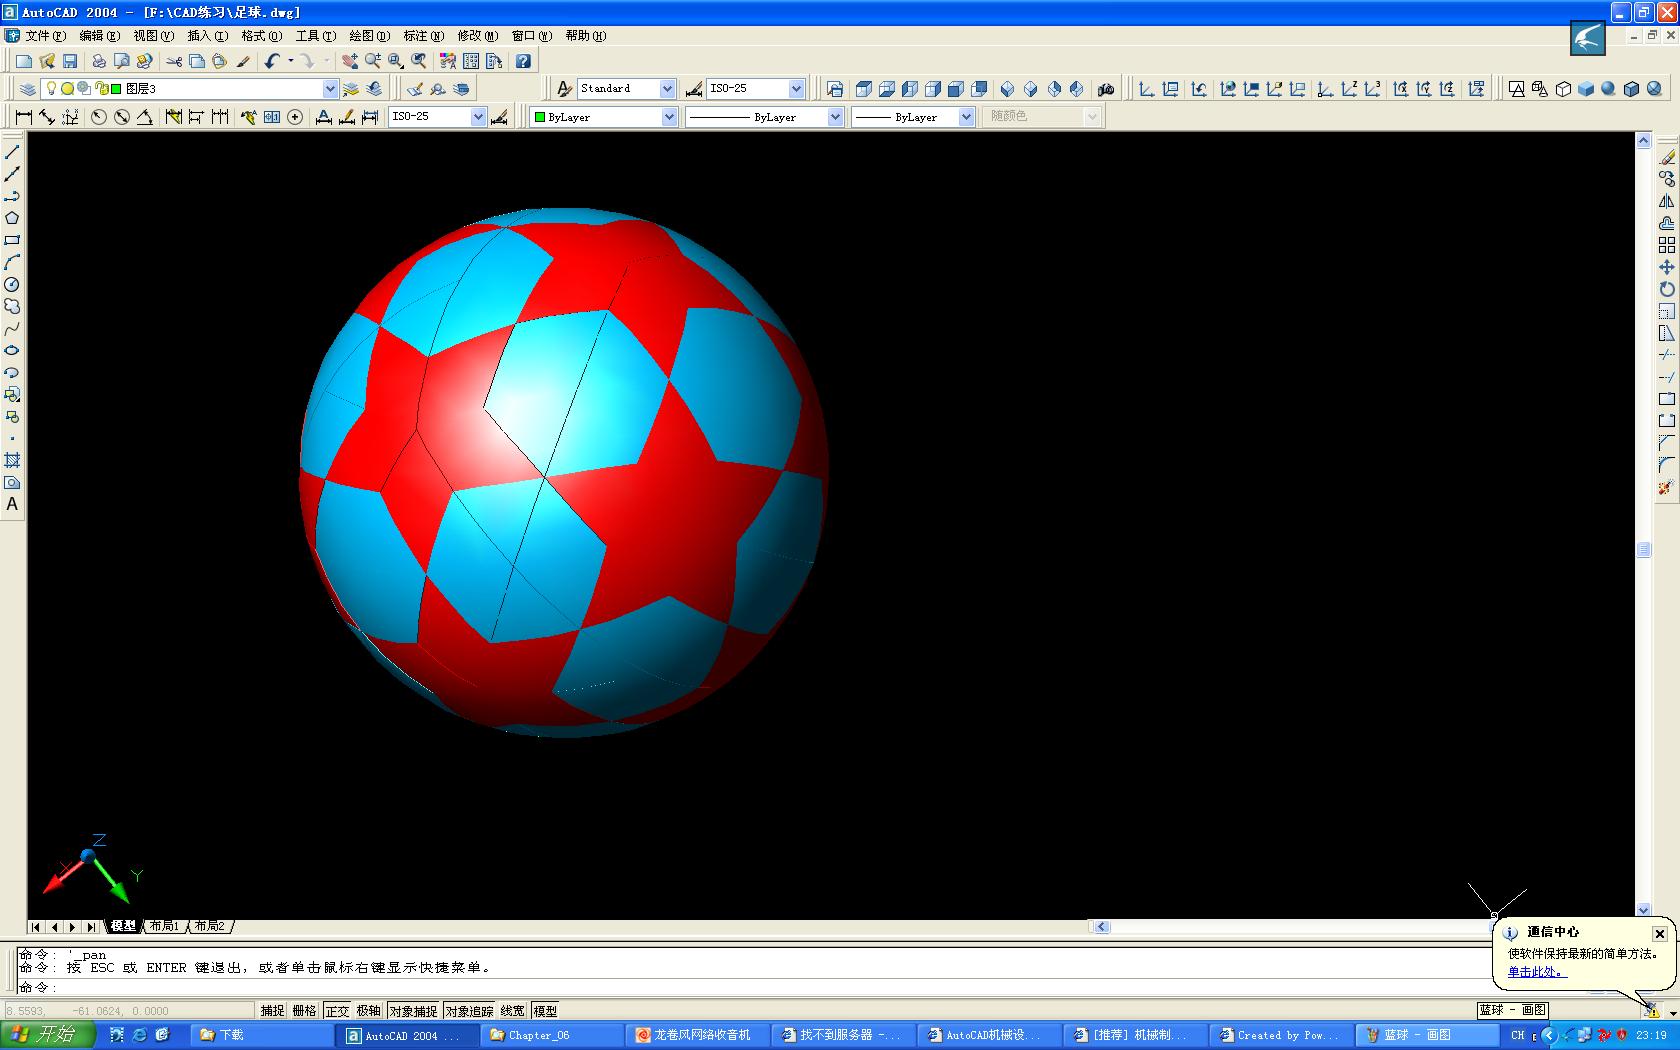This screenshot has width=1680, height=1050.
Task: Open the ByLayer linetype dropdown
Action: coord(835,117)
